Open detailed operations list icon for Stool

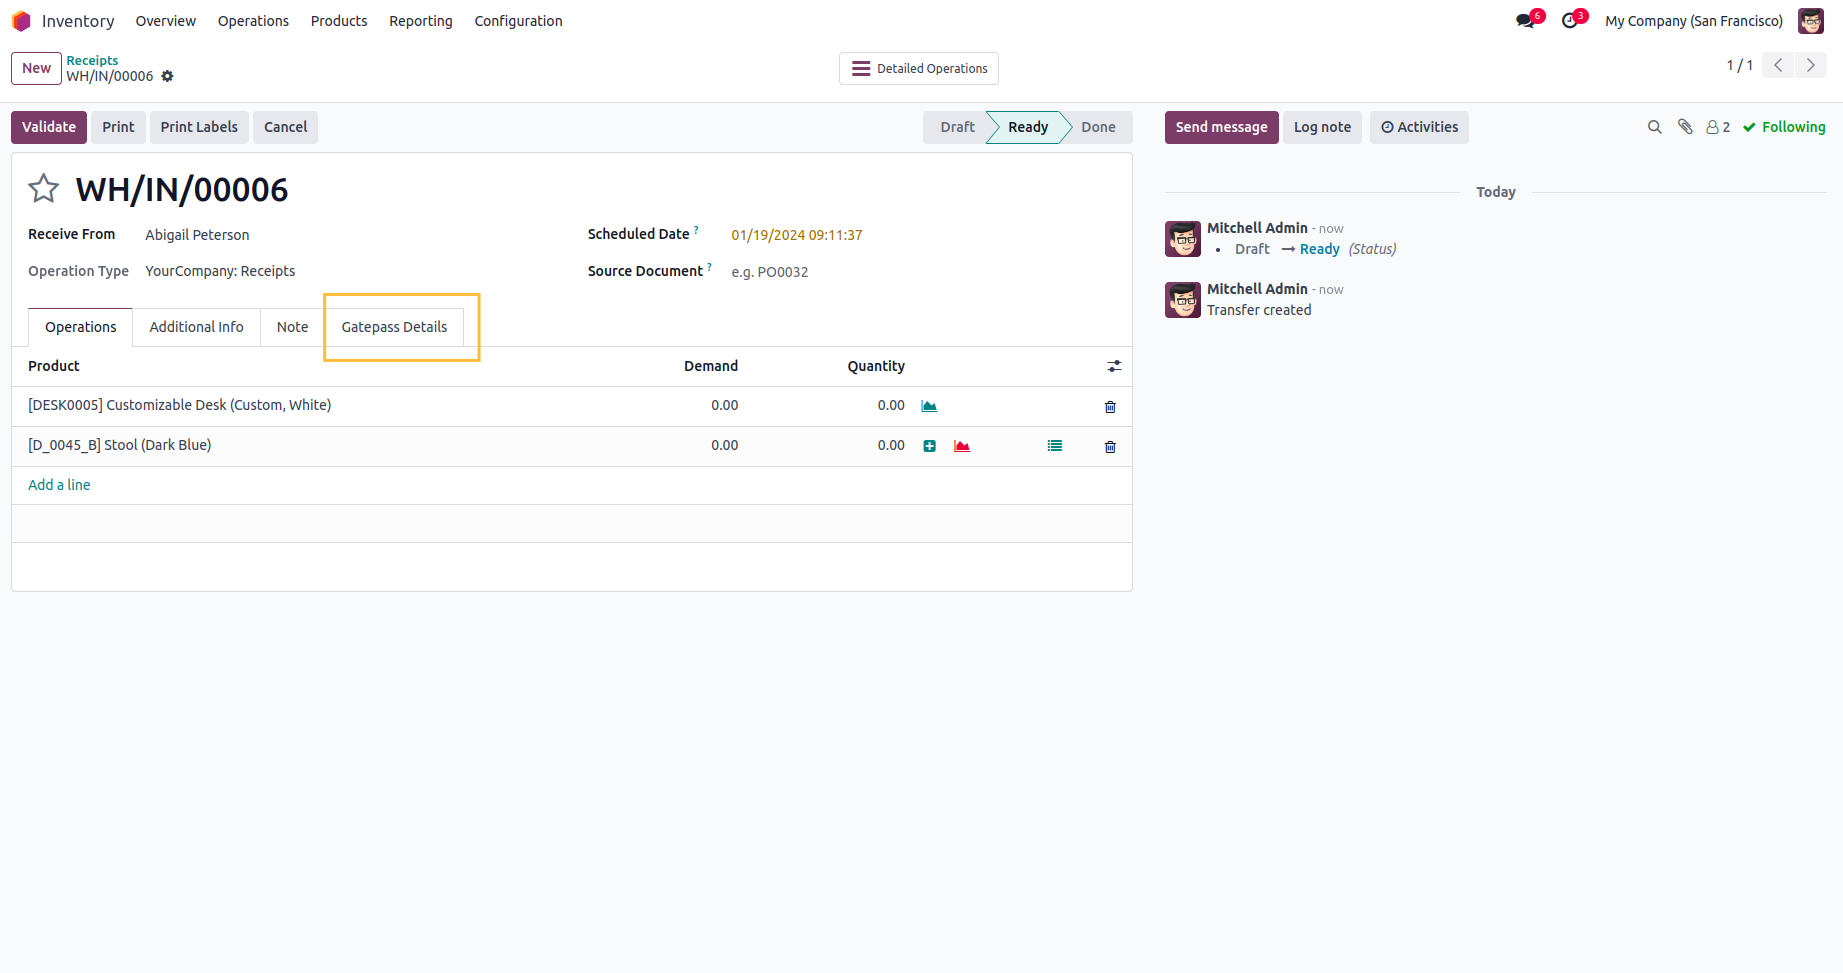[1055, 446]
